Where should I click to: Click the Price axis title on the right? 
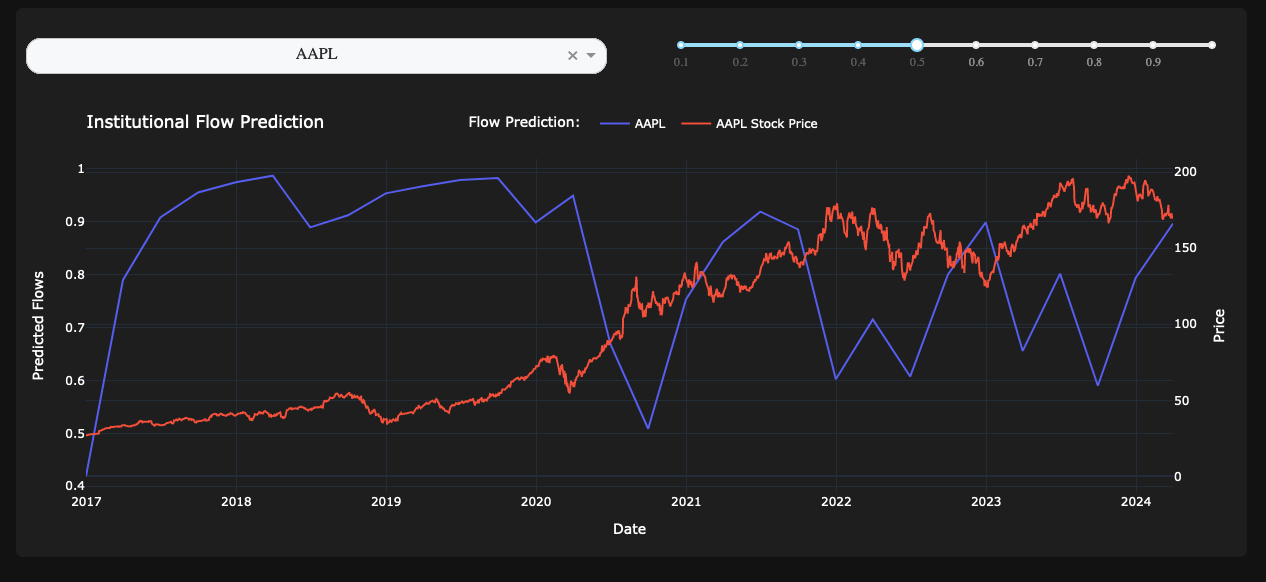pos(1219,326)
